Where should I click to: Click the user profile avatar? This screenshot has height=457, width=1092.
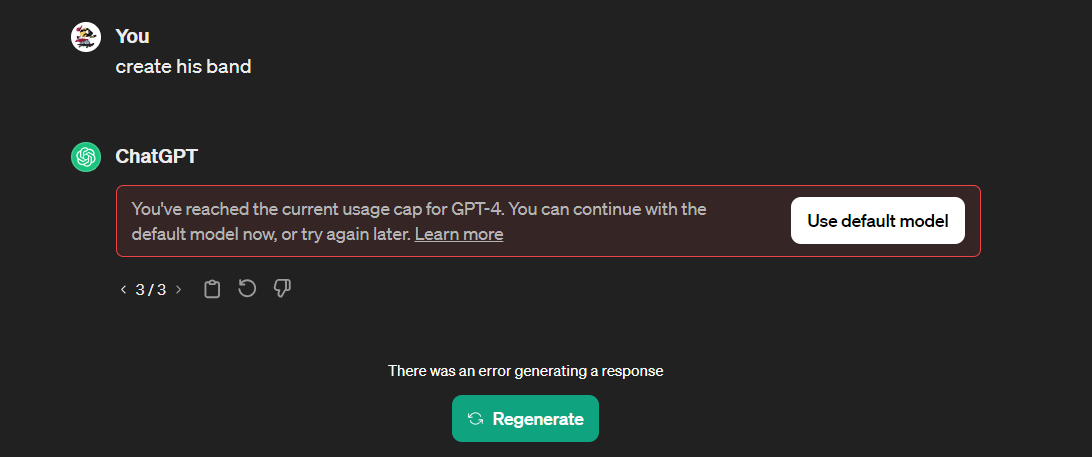(86, 37)
